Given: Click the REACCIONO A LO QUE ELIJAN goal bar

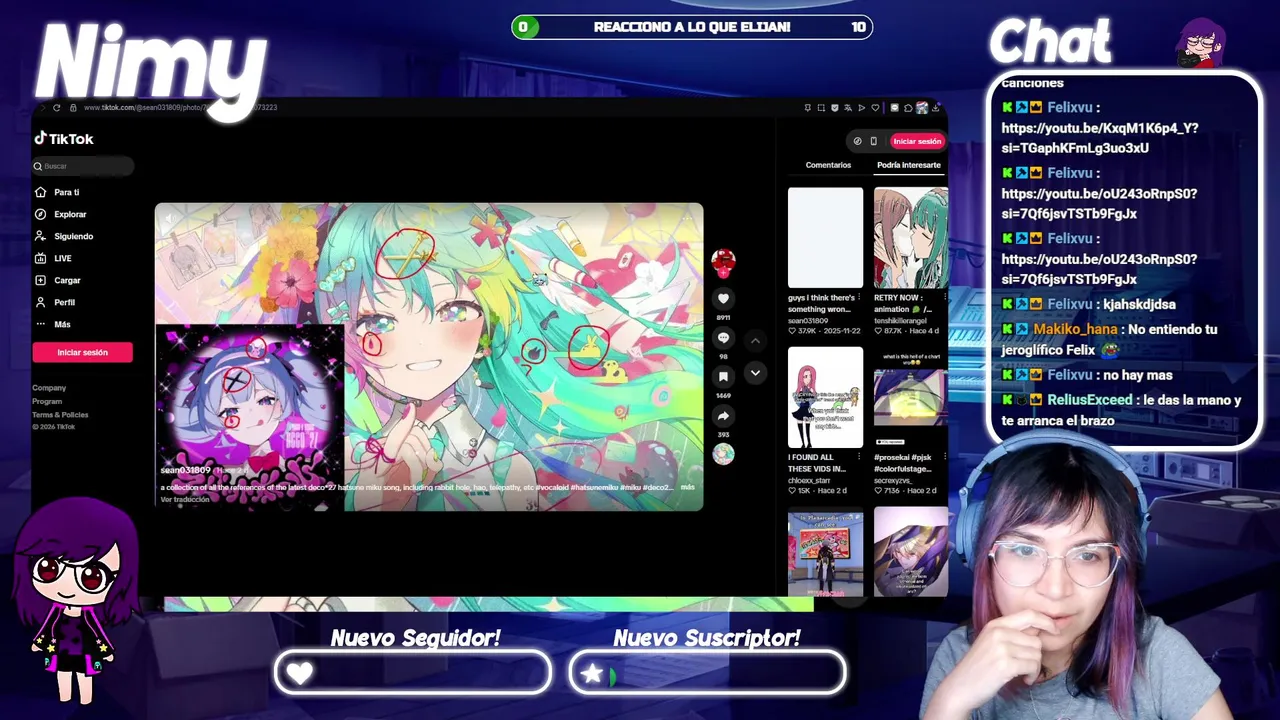Looking at the screenshot, I should coord(692,27).
